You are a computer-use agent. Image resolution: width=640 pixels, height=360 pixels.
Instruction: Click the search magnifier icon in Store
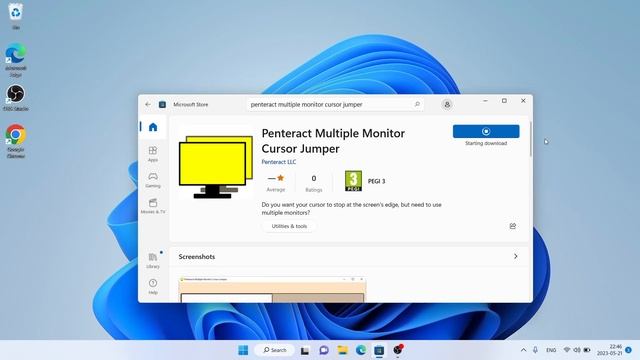pos(417,104)
